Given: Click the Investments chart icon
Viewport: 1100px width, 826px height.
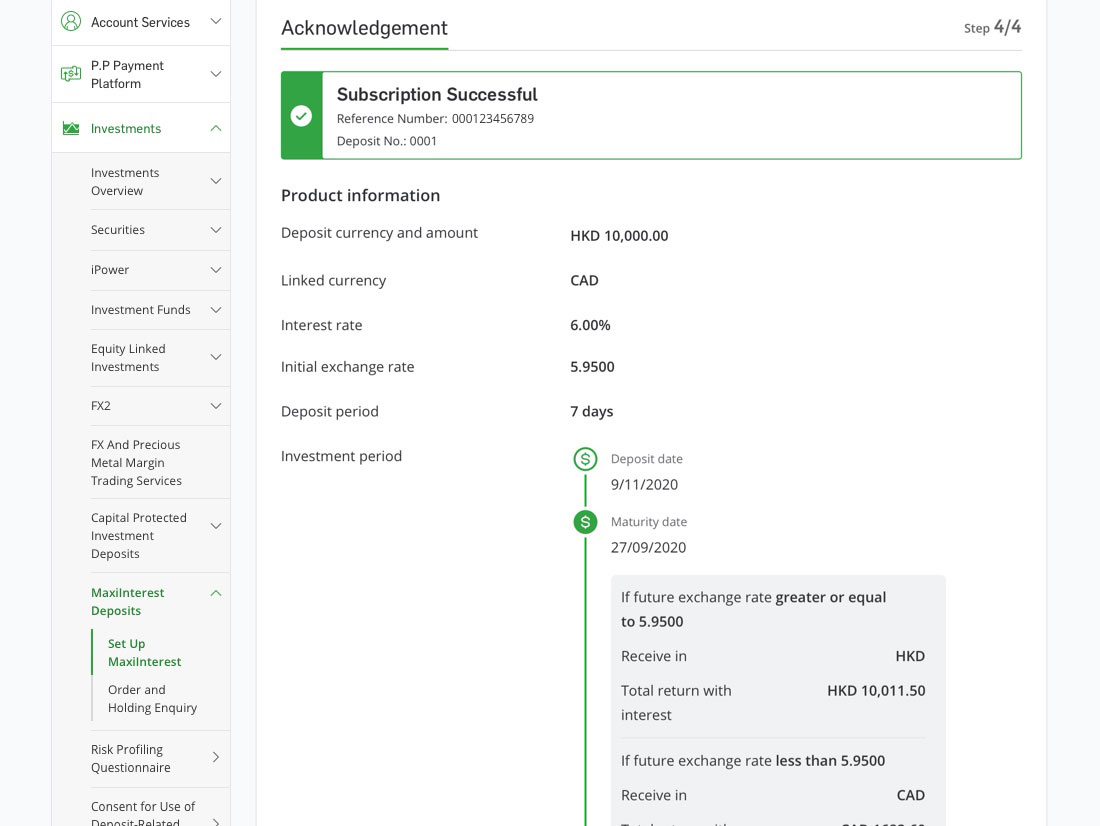Looking at the screenshot, I should [x=71, y=129].
